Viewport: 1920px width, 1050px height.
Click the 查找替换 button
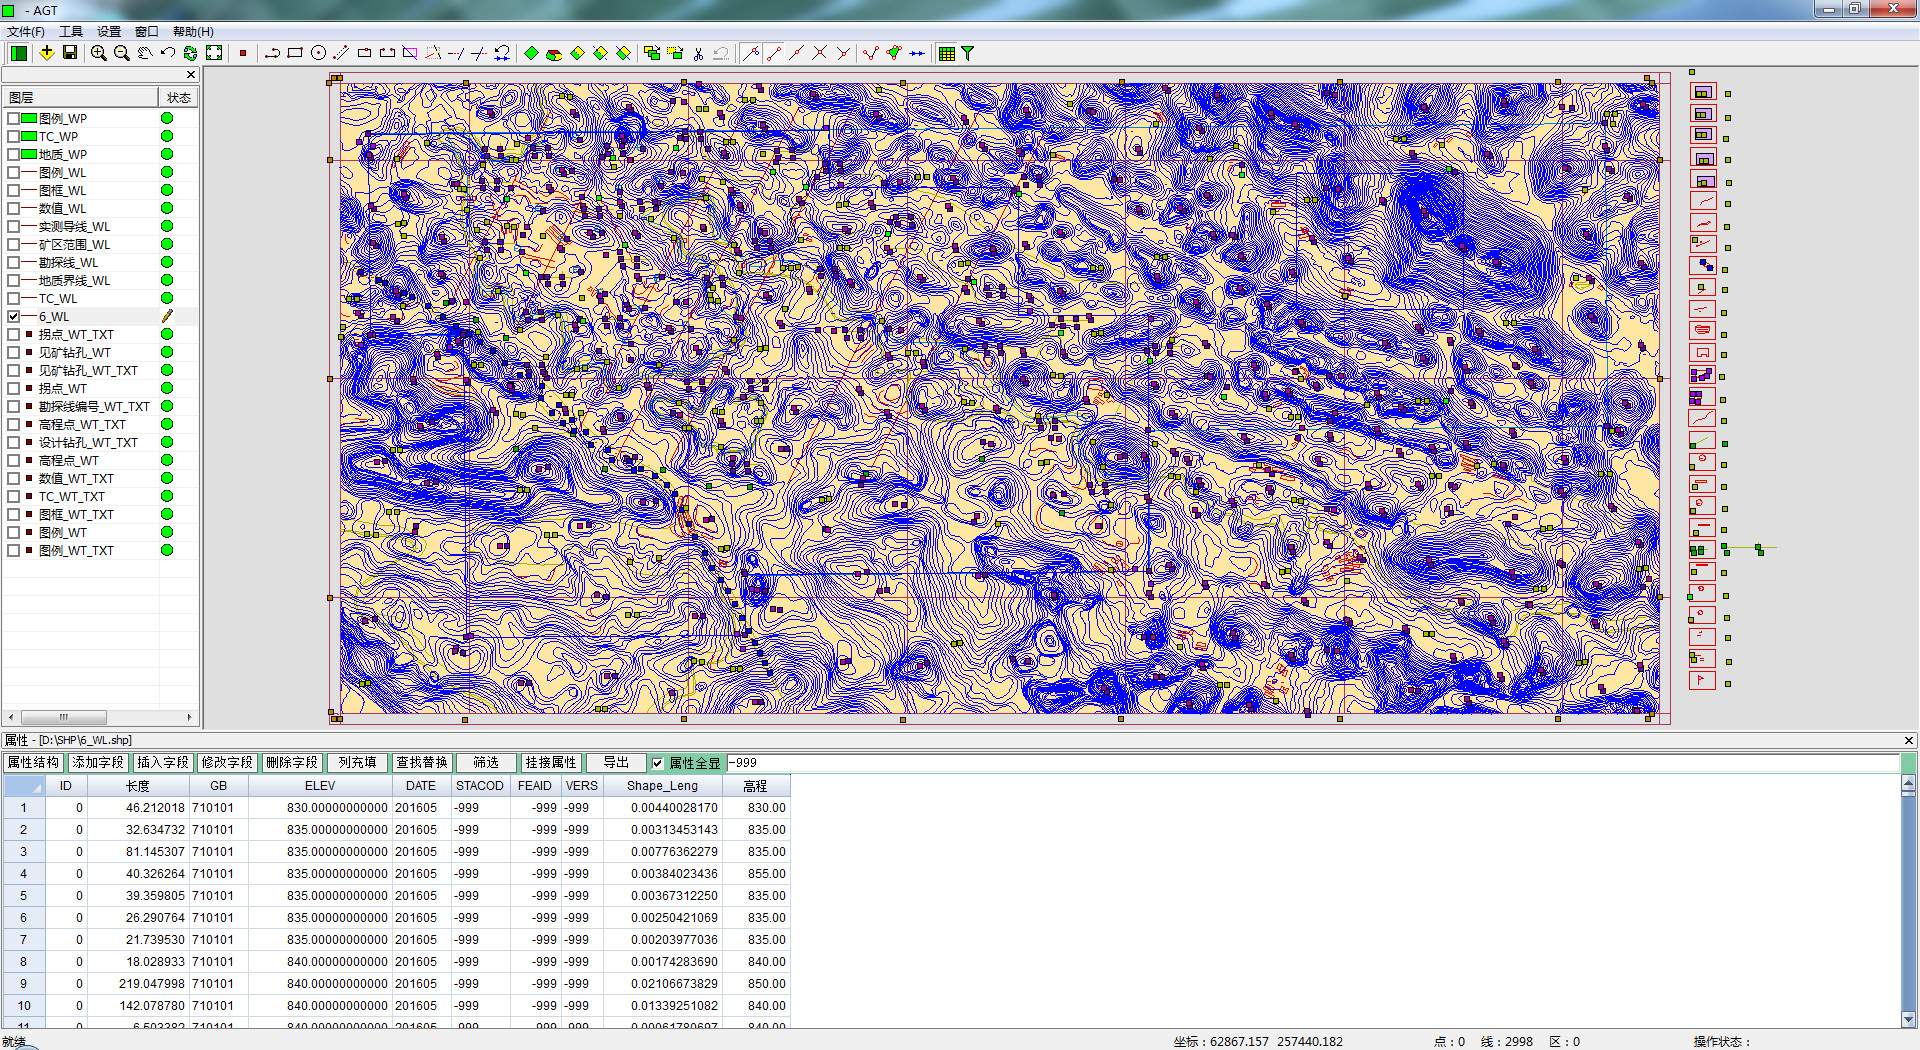[422, 762]
